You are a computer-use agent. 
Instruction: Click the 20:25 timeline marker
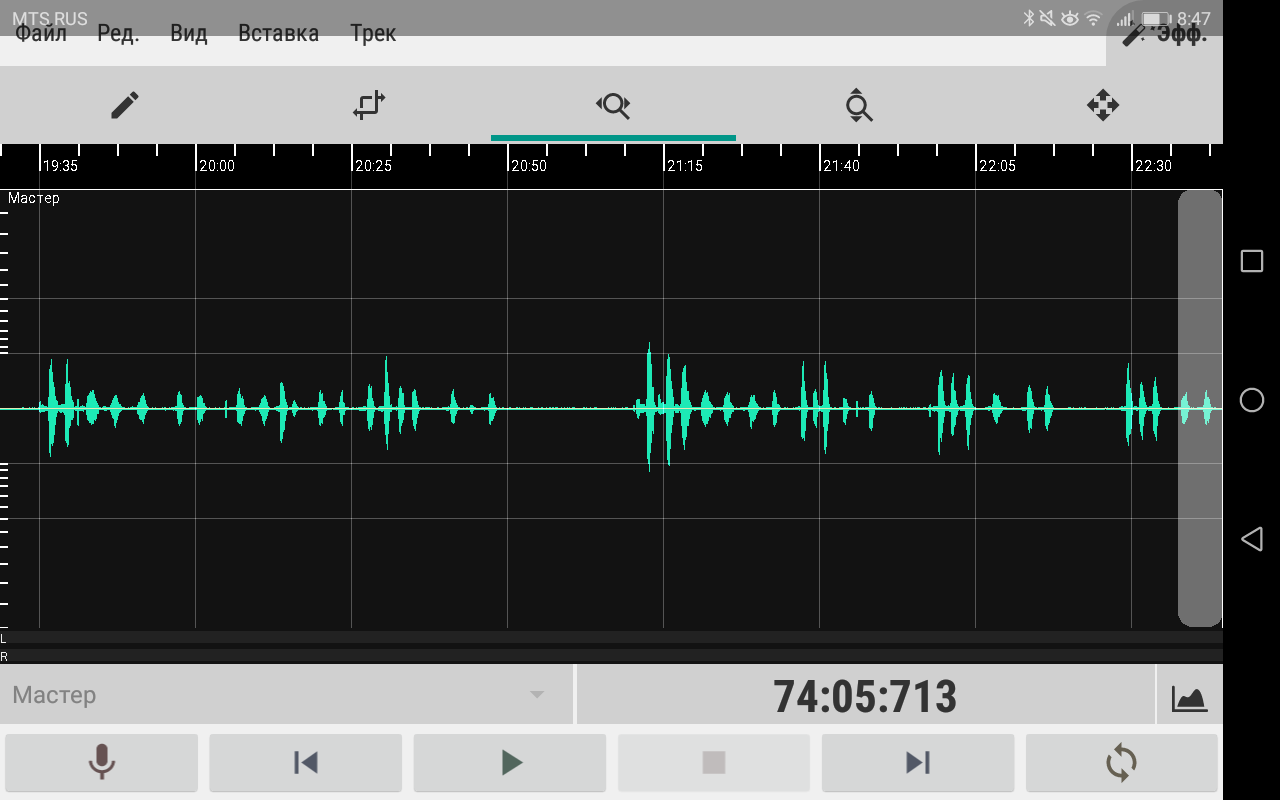click(x=373, y=166)
